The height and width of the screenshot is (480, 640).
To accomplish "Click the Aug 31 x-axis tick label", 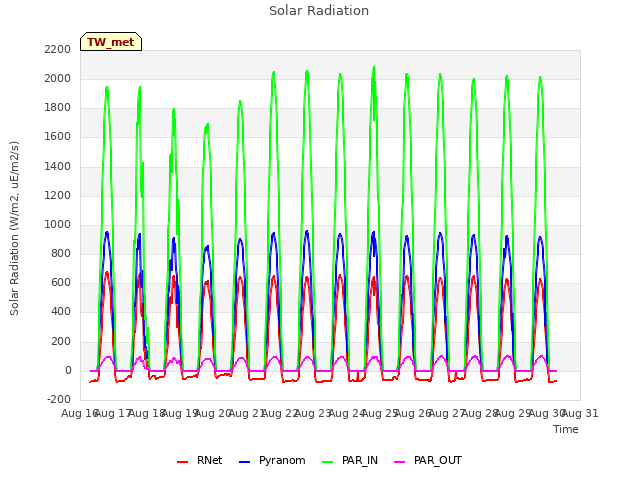I will [x=580, y=413].
